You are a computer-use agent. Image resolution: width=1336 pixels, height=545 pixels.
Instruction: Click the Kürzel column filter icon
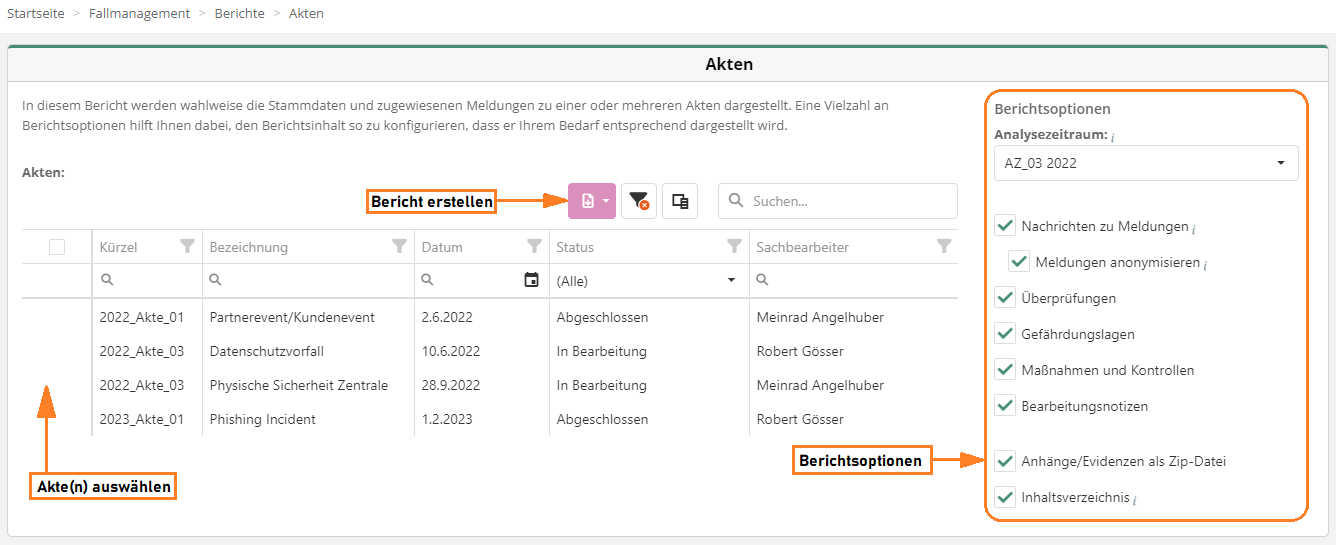tap(187, 247)
